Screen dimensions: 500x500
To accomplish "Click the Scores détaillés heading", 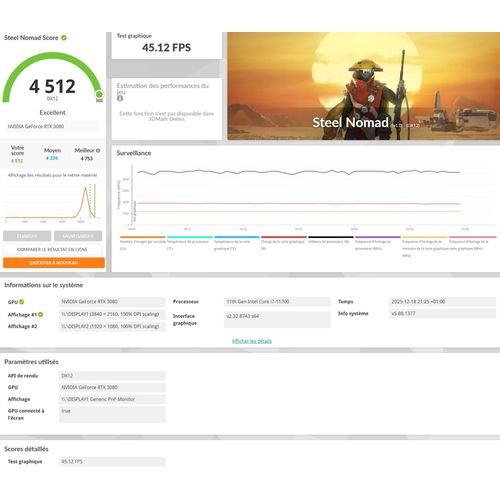I will pyautogui.click(x=26, y=449).
